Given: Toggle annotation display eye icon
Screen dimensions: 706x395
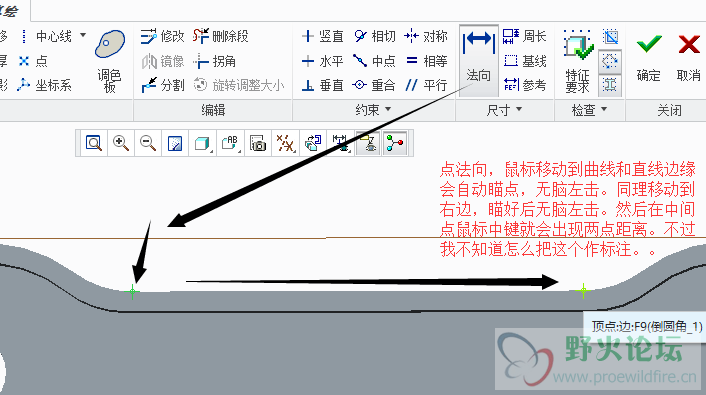Looking at the screenshot, I should (368, 143).
